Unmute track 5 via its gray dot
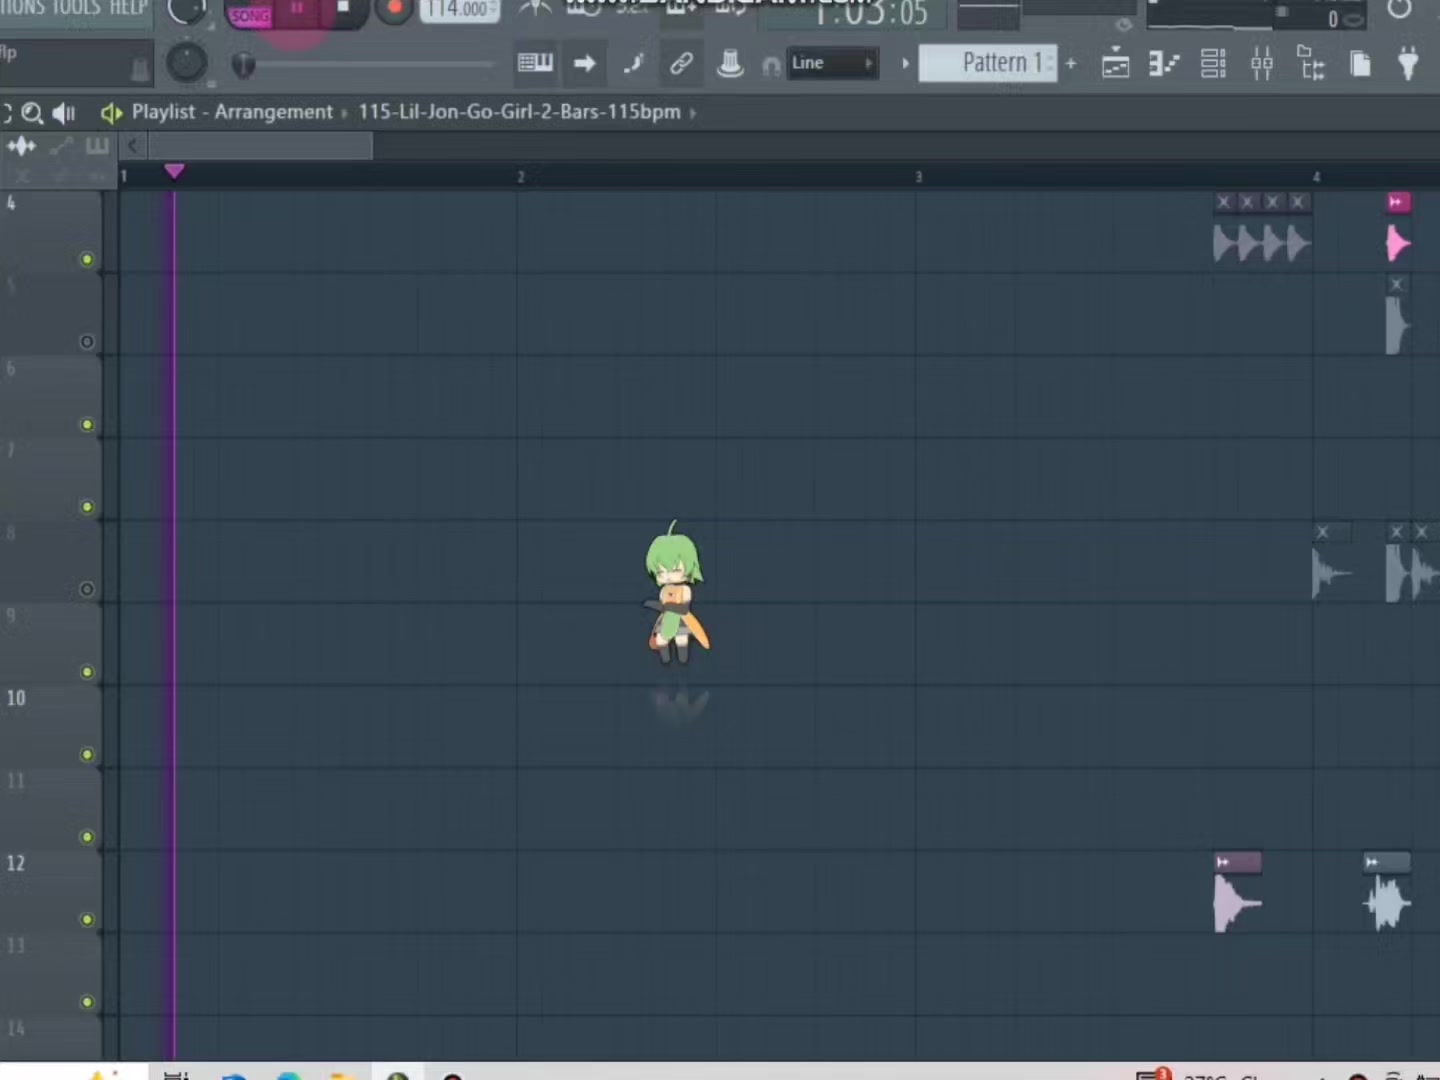 pyautogui.click(x=87, y=342)
